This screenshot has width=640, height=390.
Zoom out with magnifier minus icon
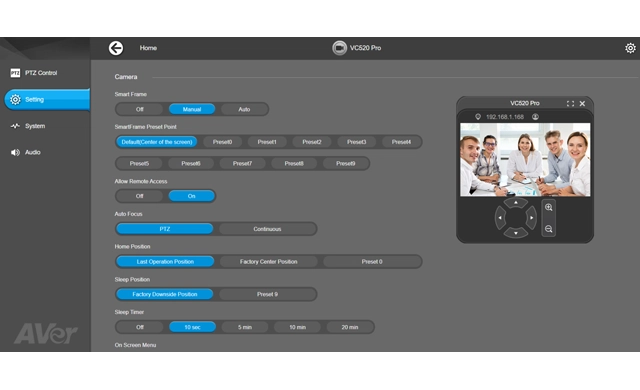pos(549,229)
